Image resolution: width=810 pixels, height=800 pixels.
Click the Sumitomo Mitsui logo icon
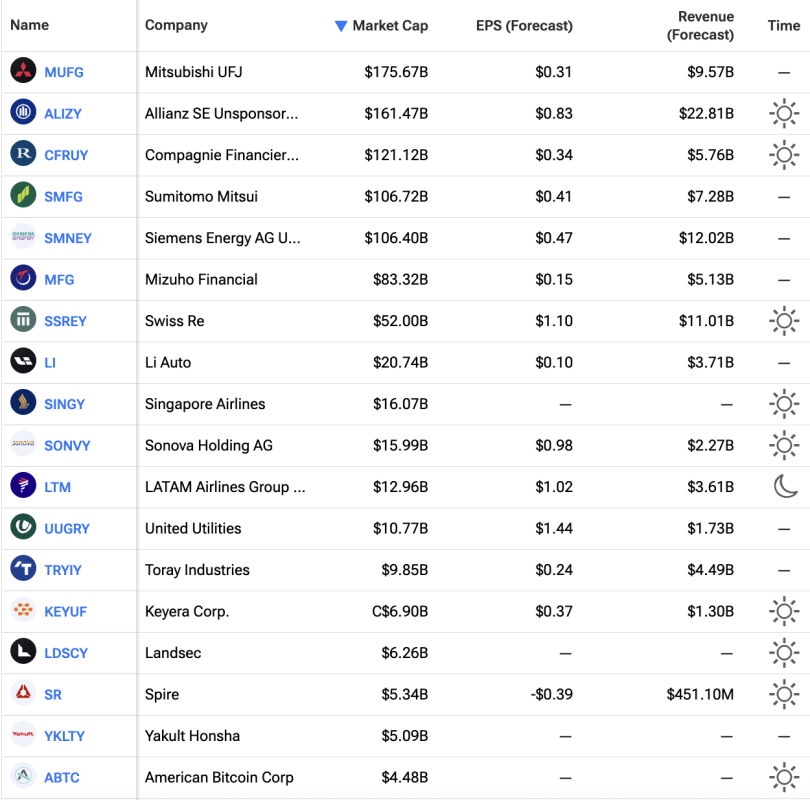23,196
